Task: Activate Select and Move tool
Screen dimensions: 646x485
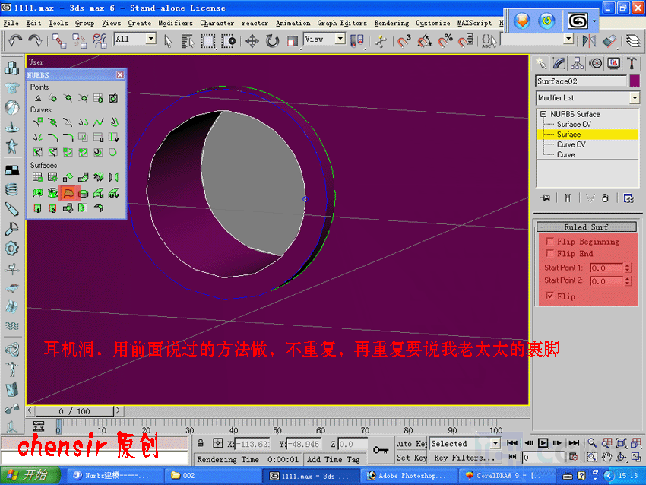Action: [252, 41]
